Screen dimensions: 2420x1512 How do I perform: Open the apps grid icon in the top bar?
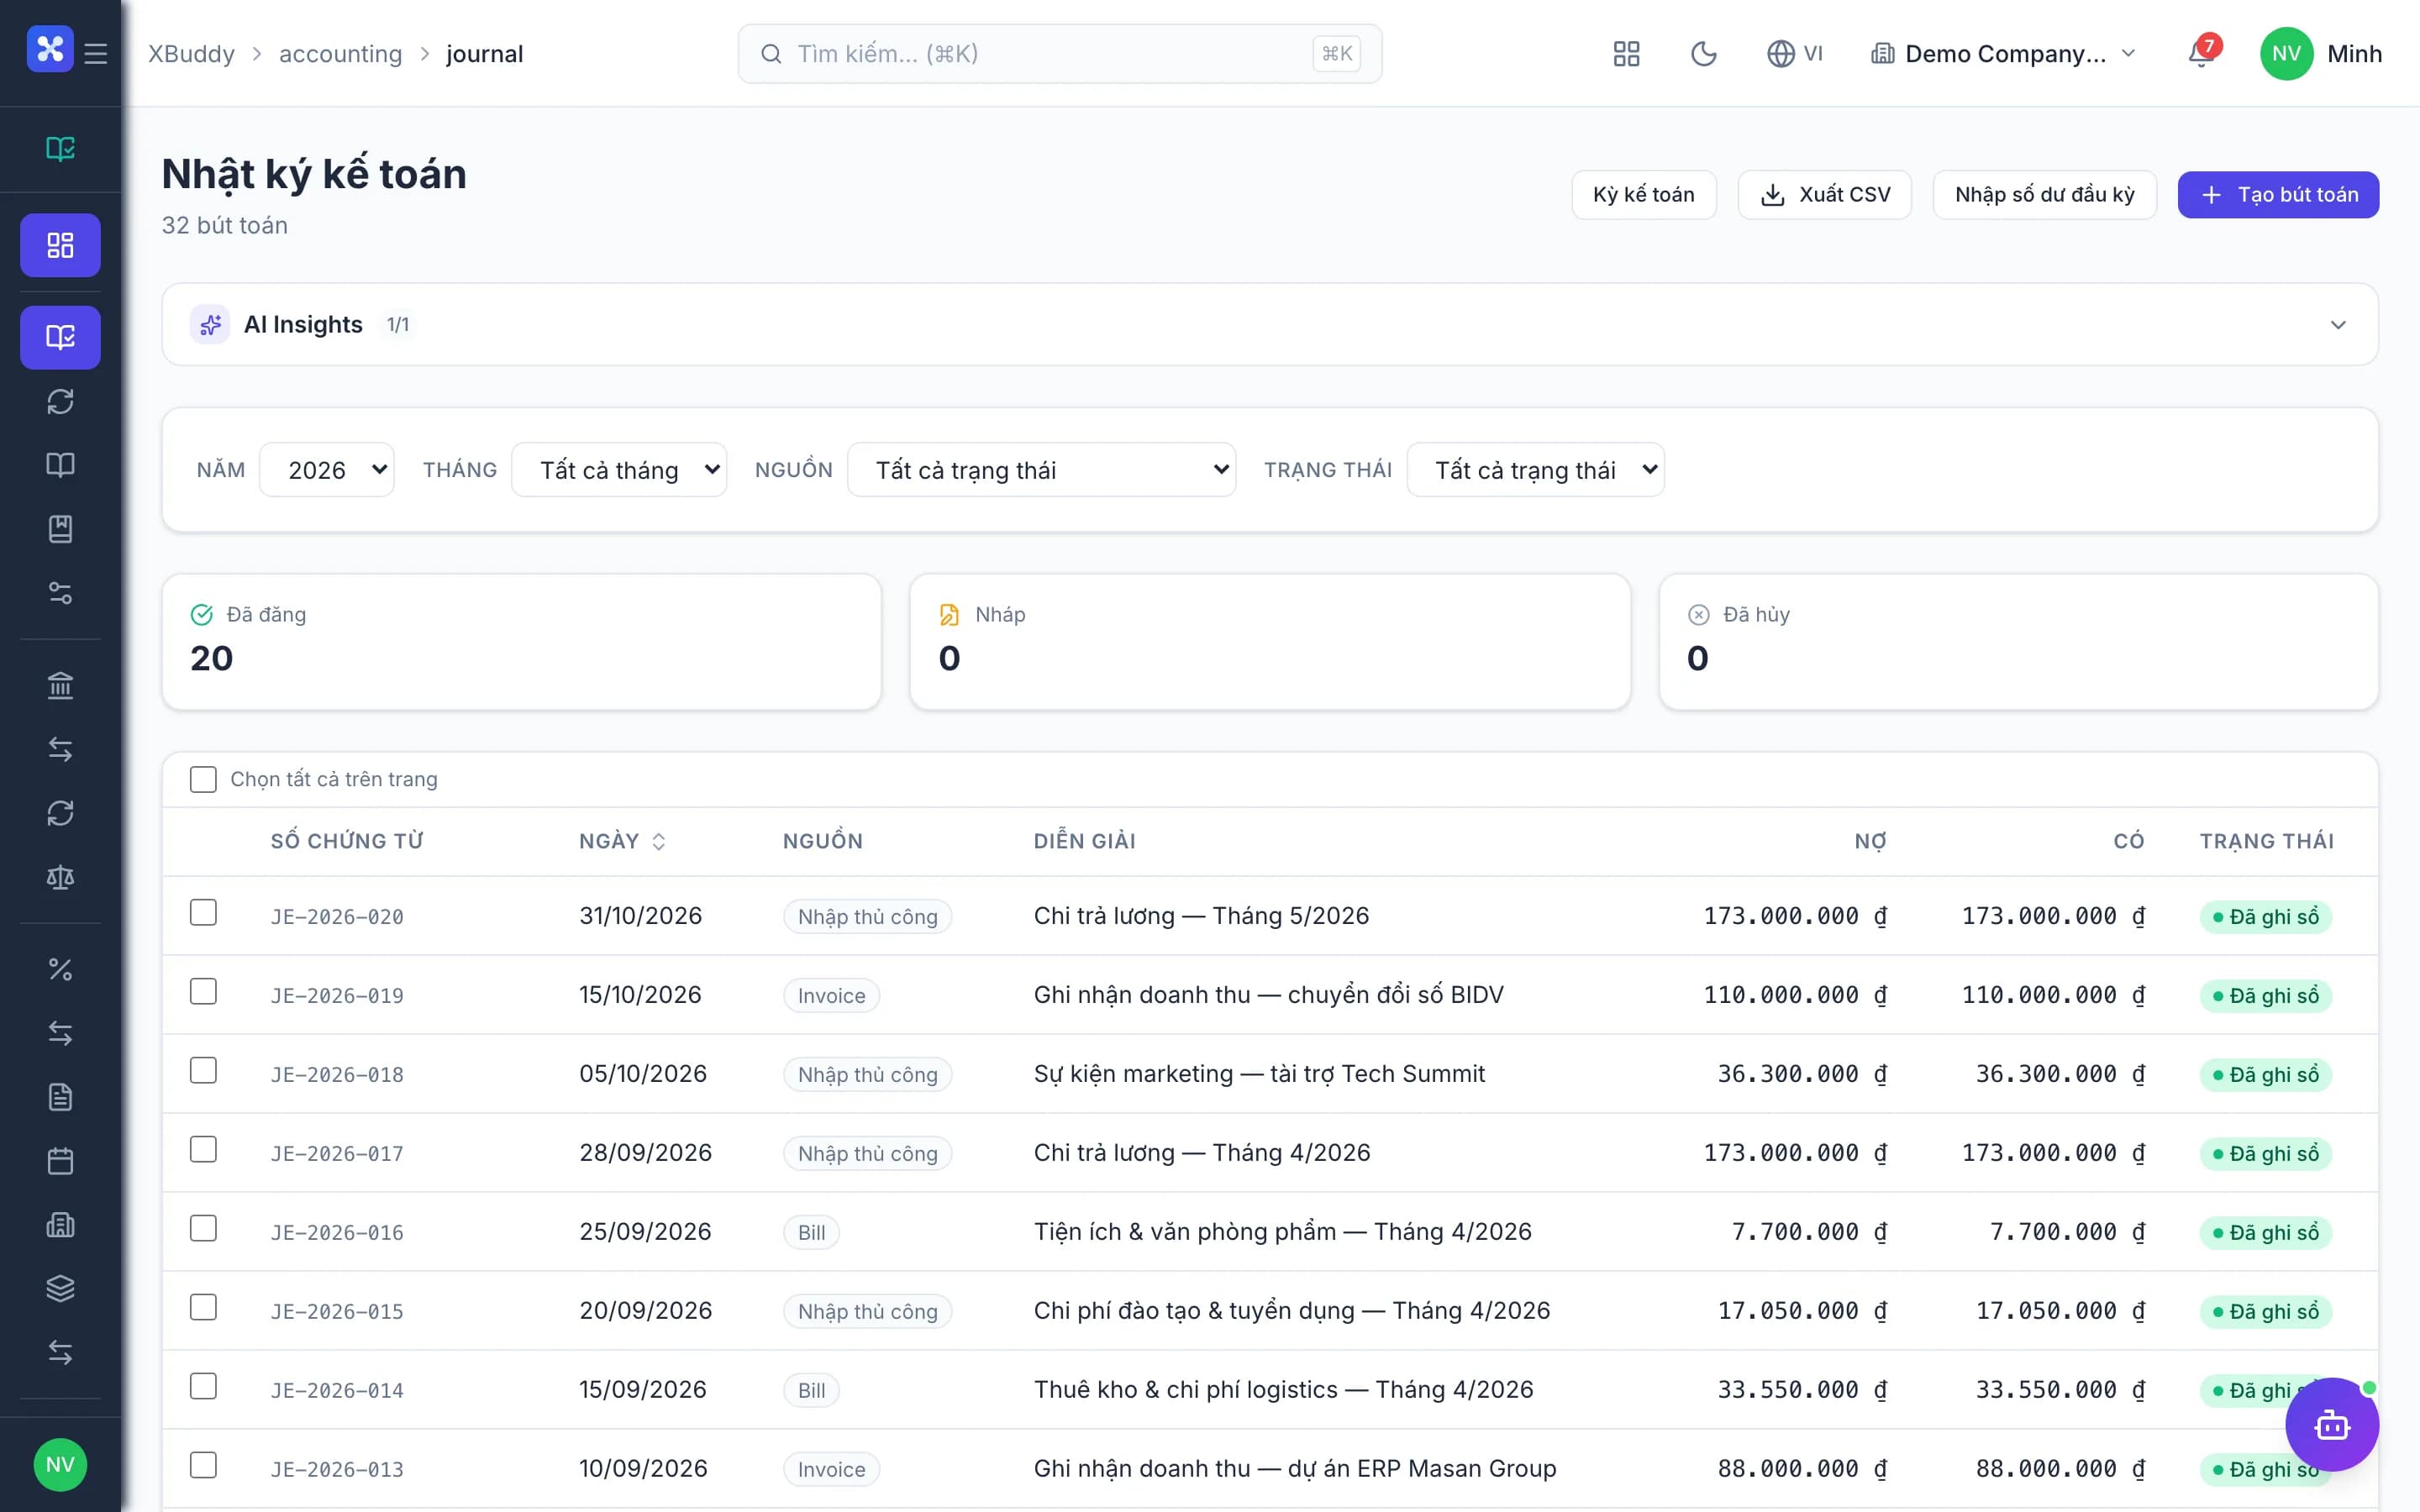point(1627,54)
